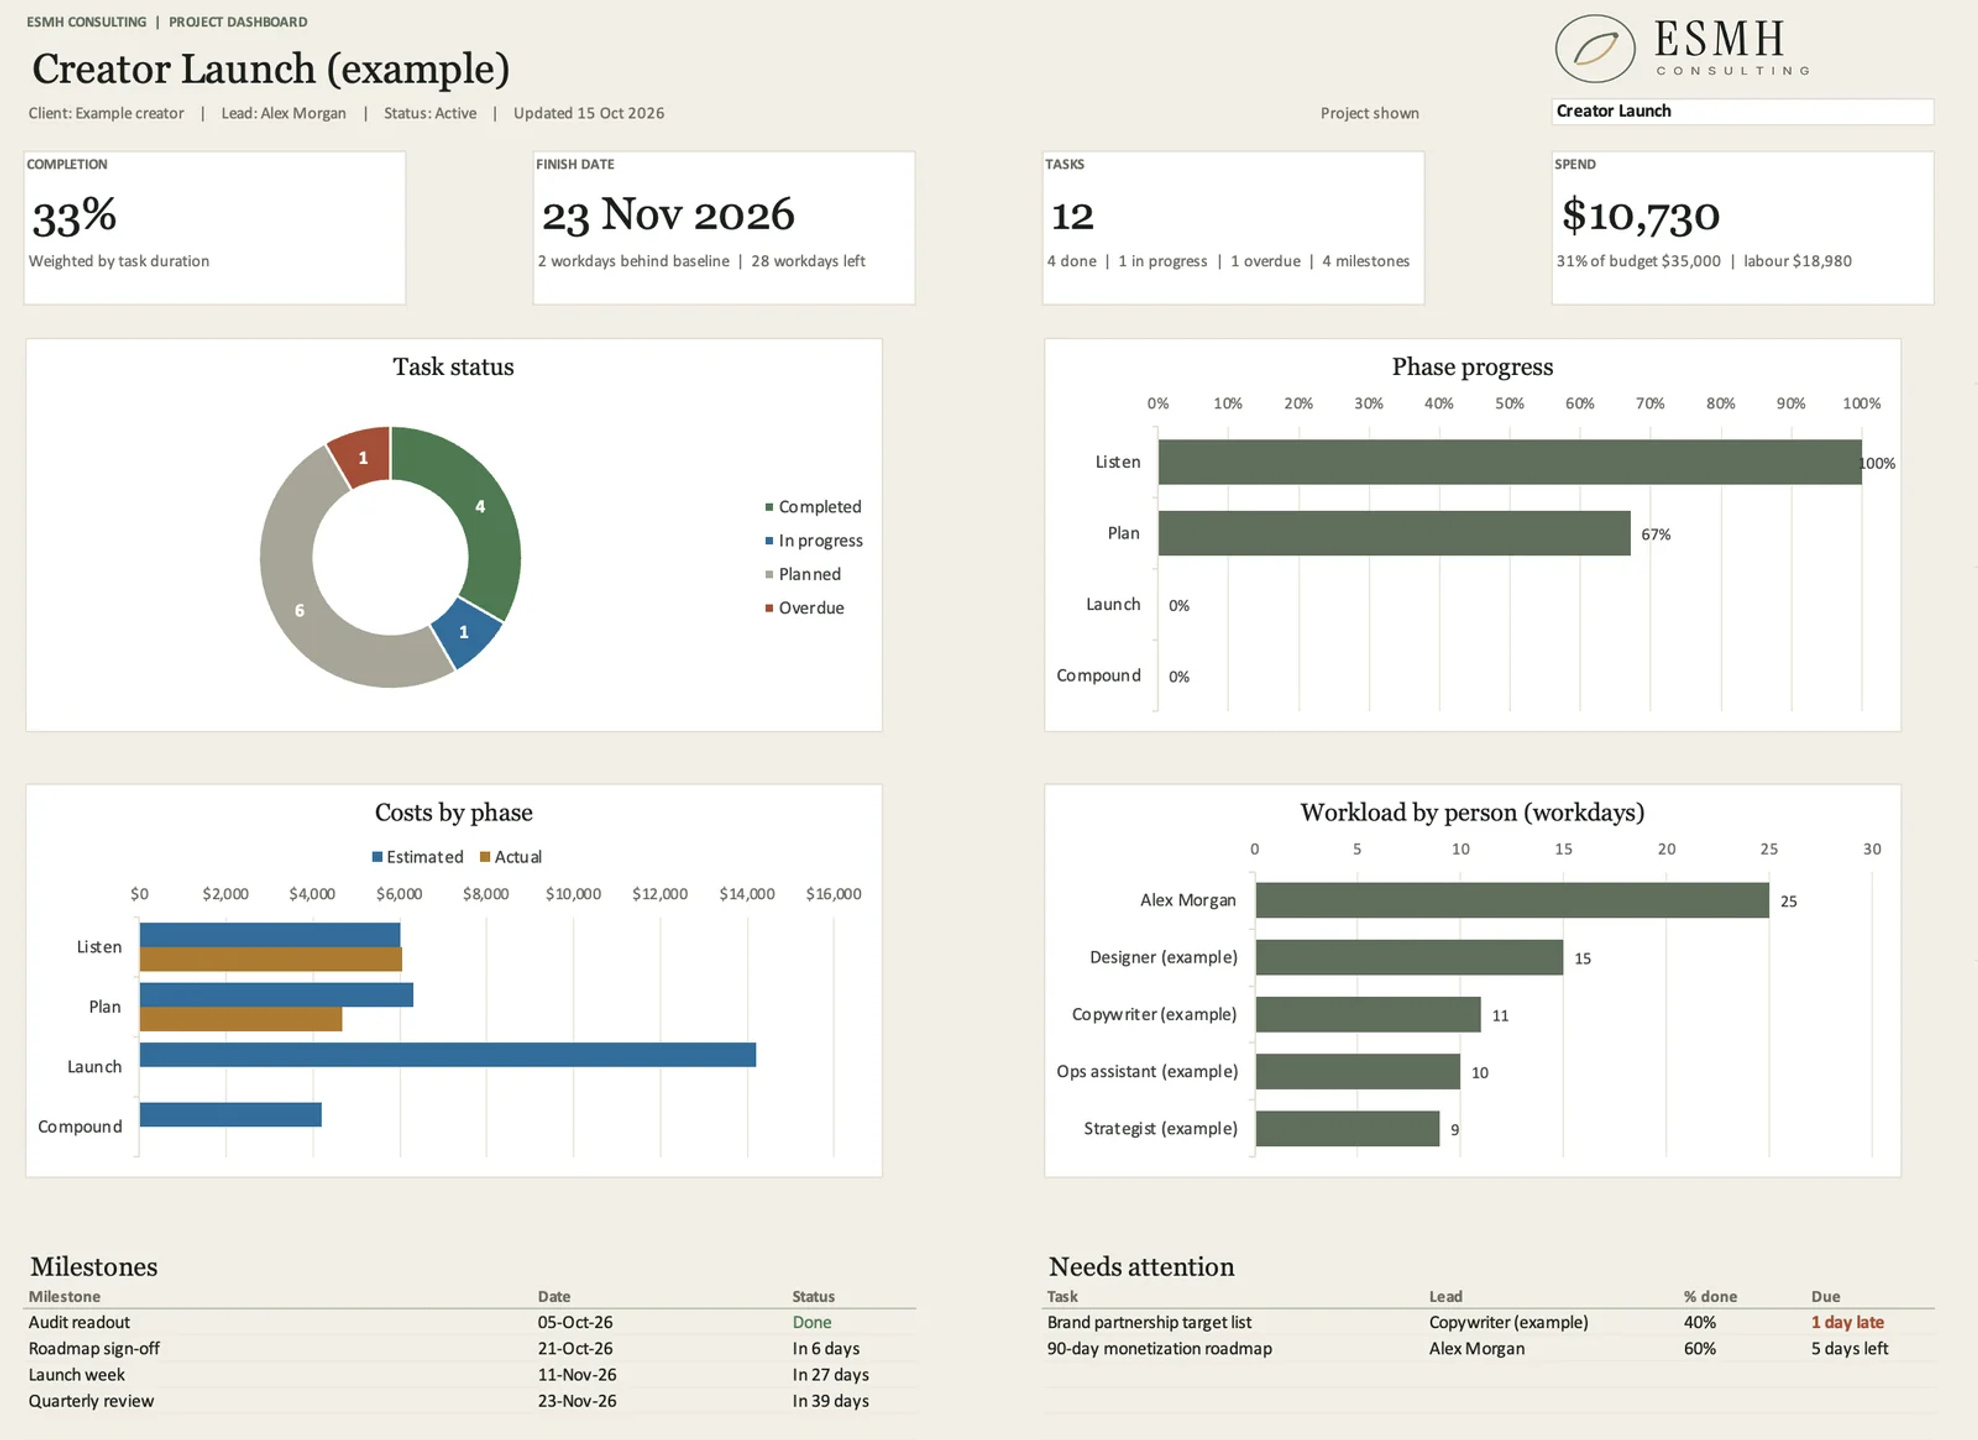Click the Listen 100% phase progress bar
The image size is (1978, 1440).
coord(1510,463)
